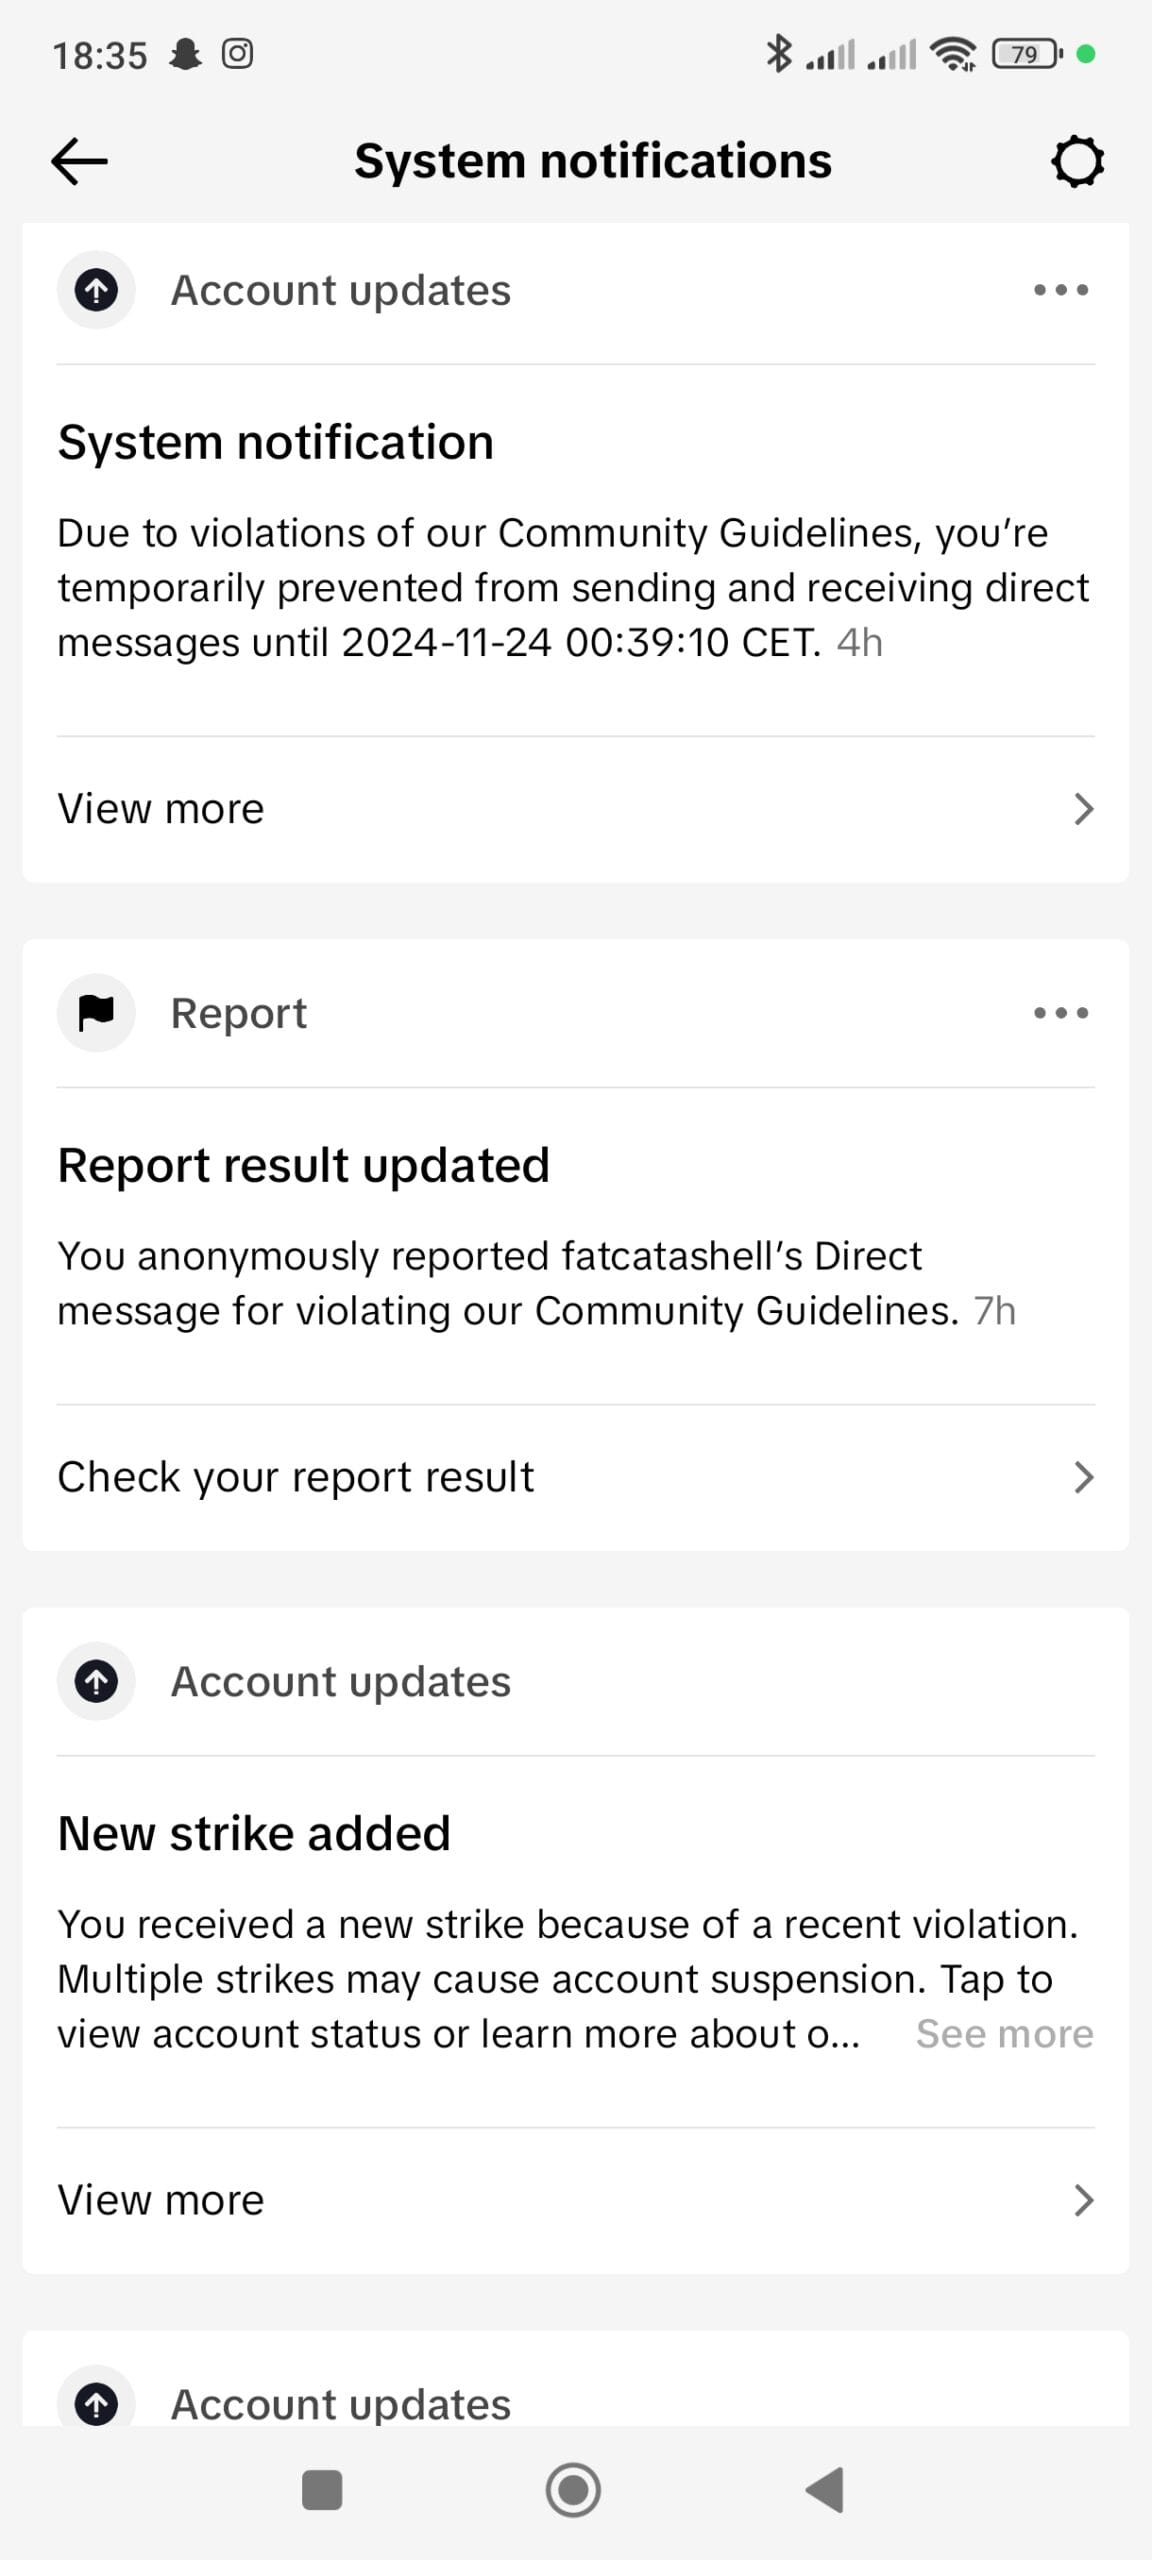Tap the Android back triangle button
1152x2560 pixels.
point(825,2489)
